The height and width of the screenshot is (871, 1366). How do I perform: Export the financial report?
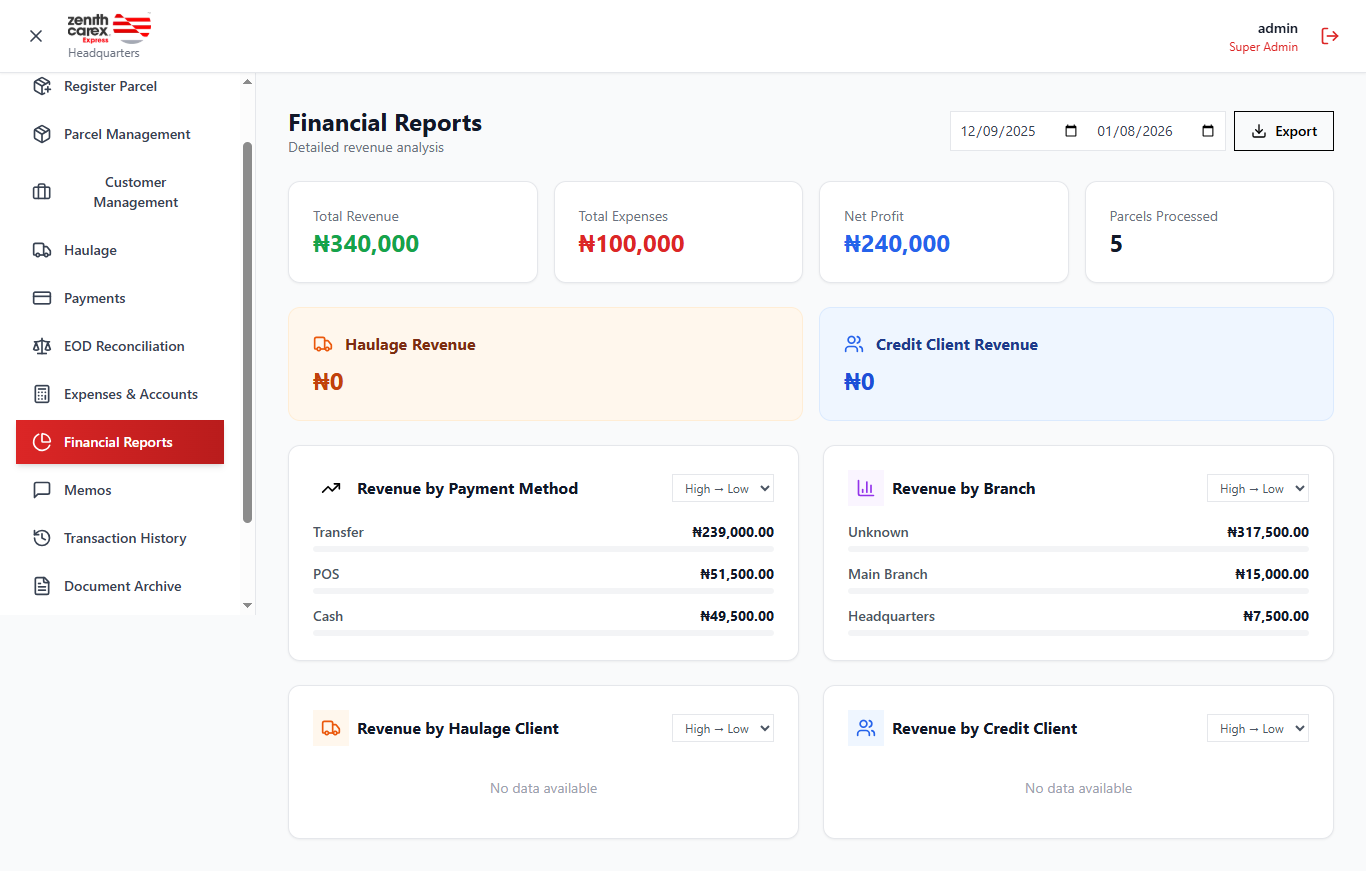click(x=1283, y=131)
